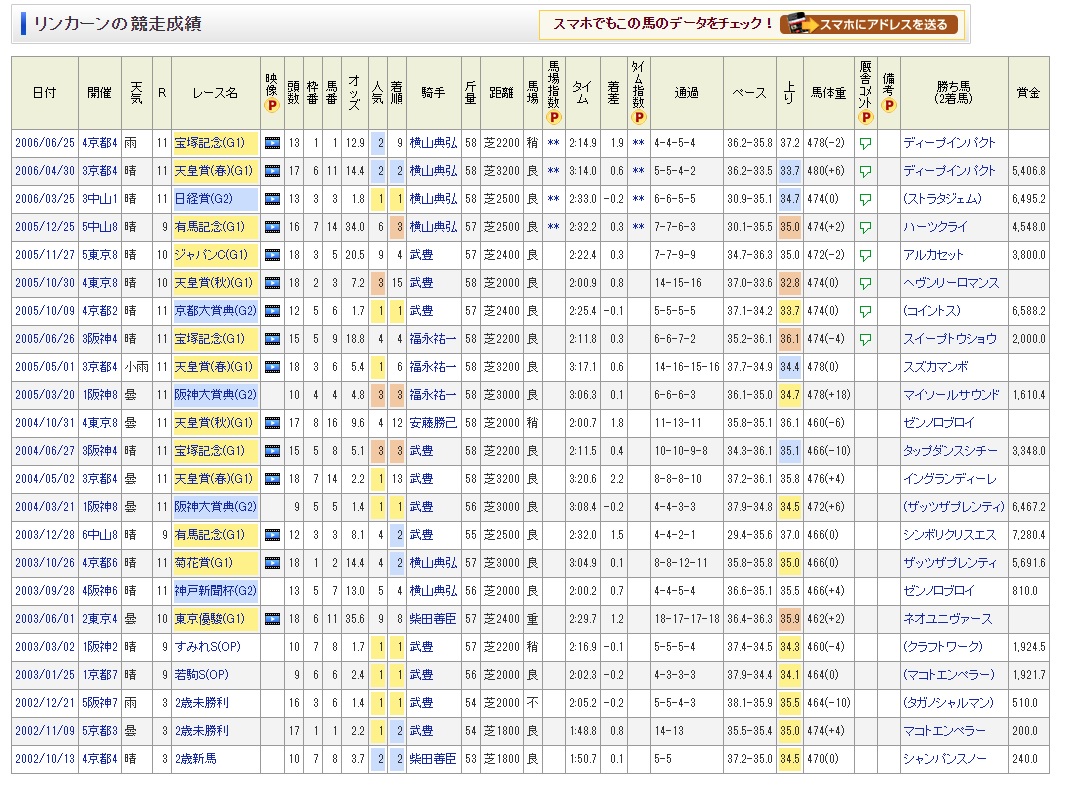Play race video for 2005/12/25 有馬記念

[272, 227]
